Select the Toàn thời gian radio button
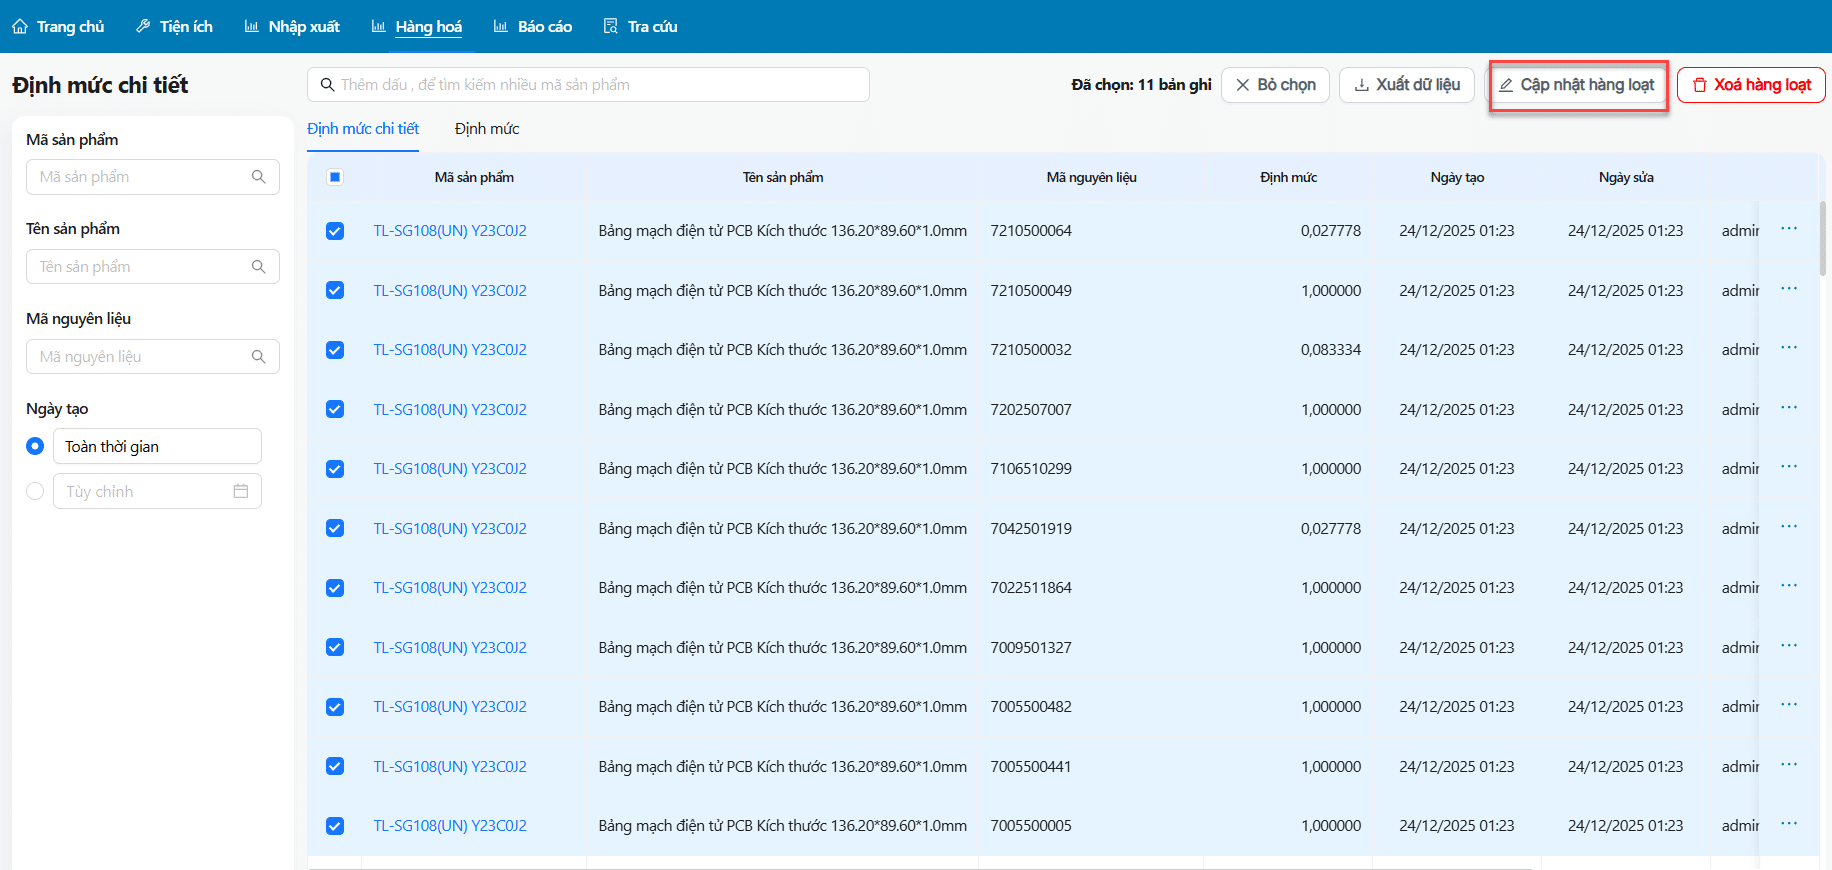Image resolution: width=1832 pixels, height=870 pixels. (x=35, y=446)
